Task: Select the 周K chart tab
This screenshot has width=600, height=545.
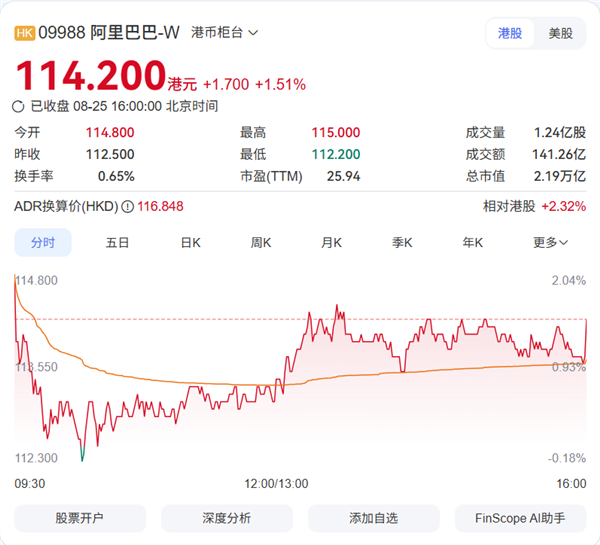Action: tap(261, 243)
